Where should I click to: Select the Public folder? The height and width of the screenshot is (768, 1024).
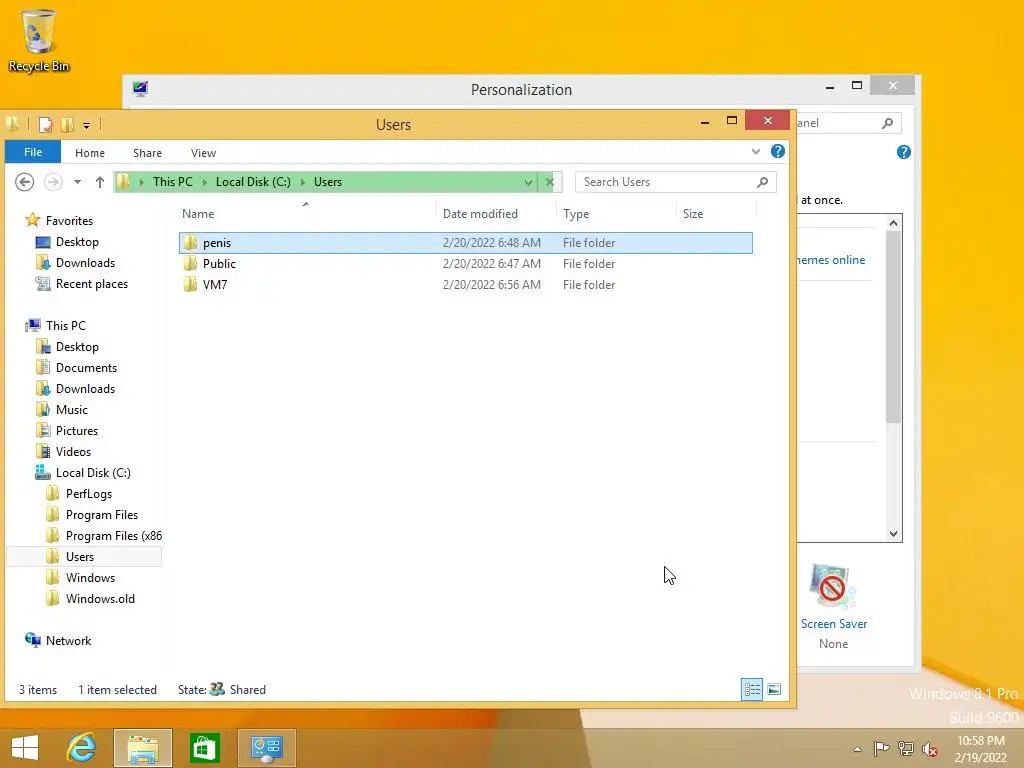pos(465,264)
